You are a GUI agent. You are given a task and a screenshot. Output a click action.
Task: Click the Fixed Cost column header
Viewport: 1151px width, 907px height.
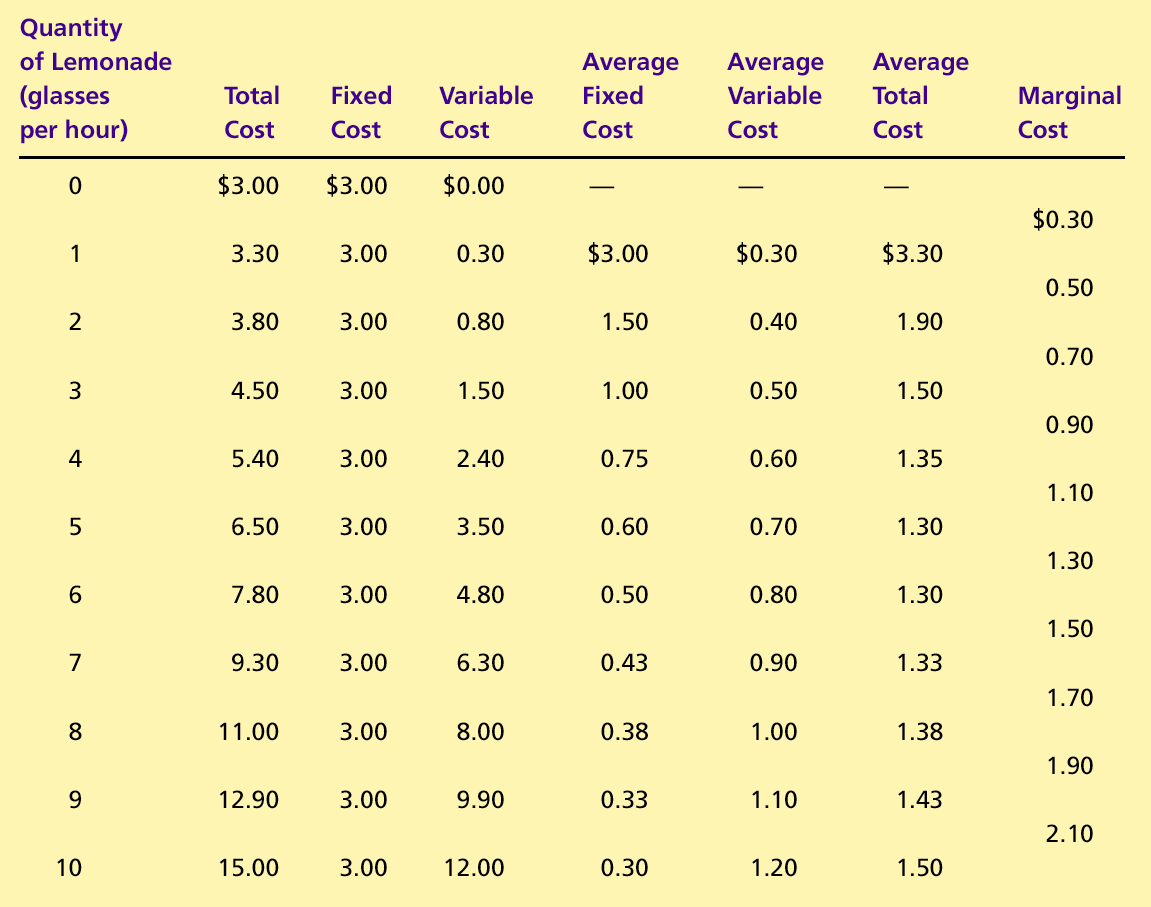tap(361, 112)
